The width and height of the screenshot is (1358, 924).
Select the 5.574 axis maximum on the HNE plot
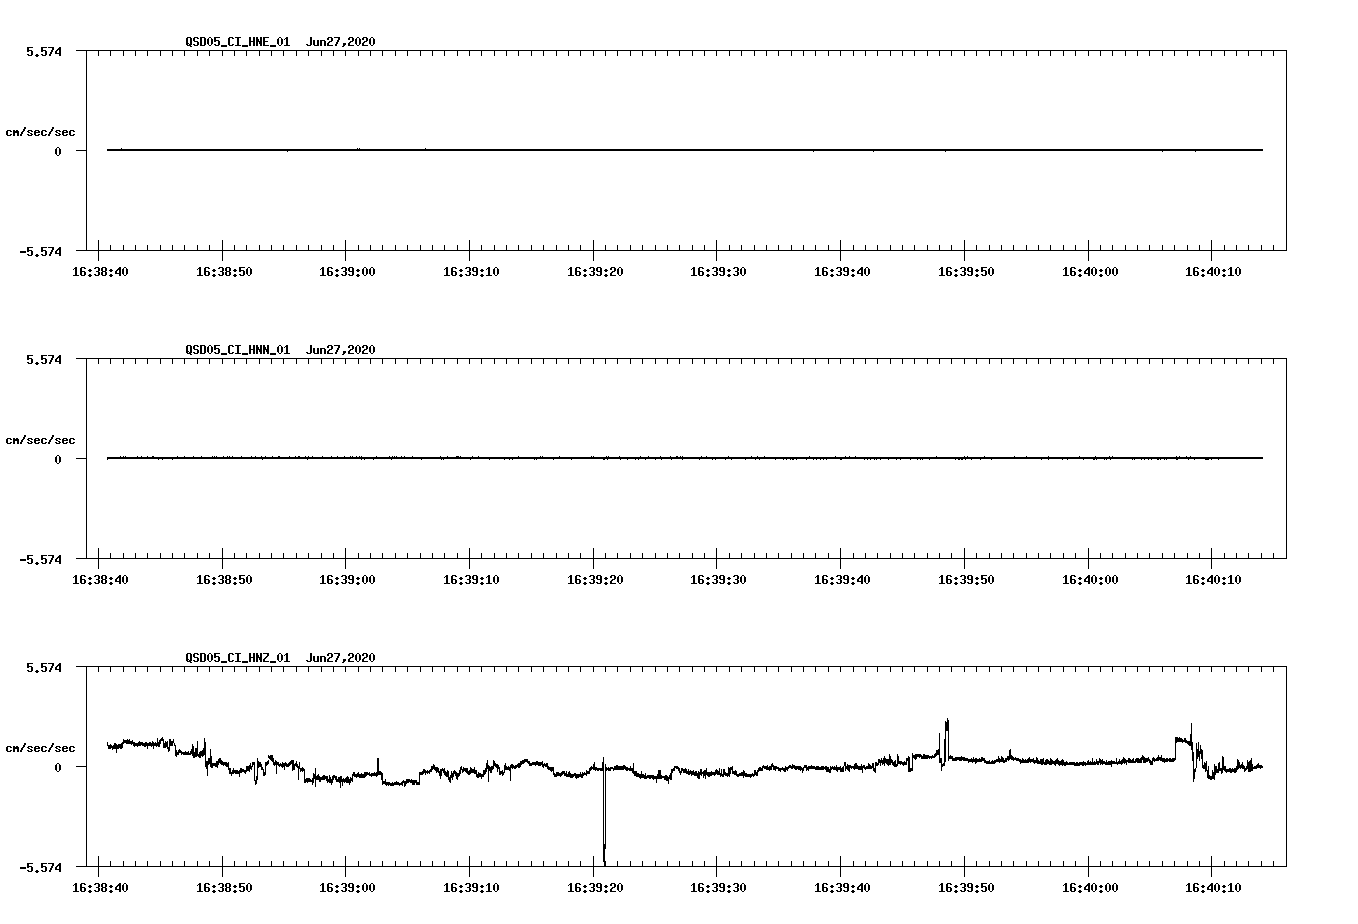pyautogui.click(x=44, y=51)
